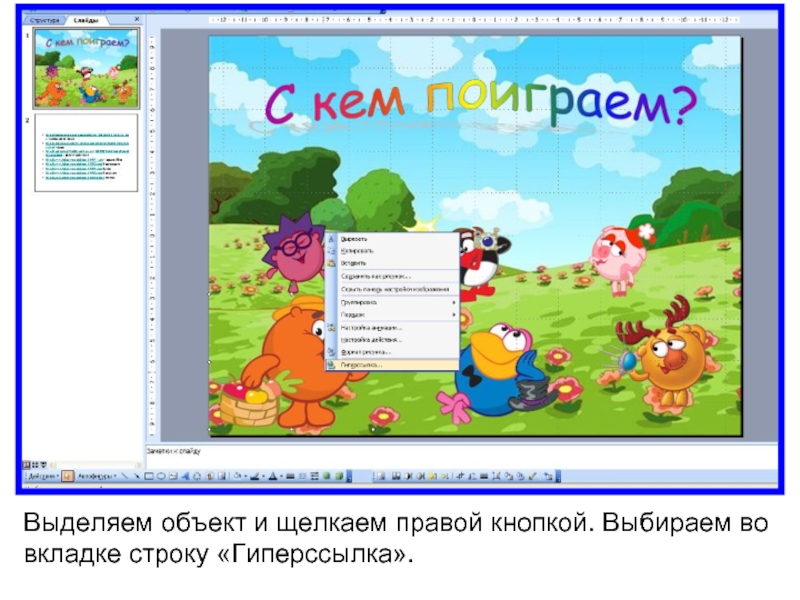Open Dash Style options
This screenshot has height=600, width=800.
coord(303,477)
